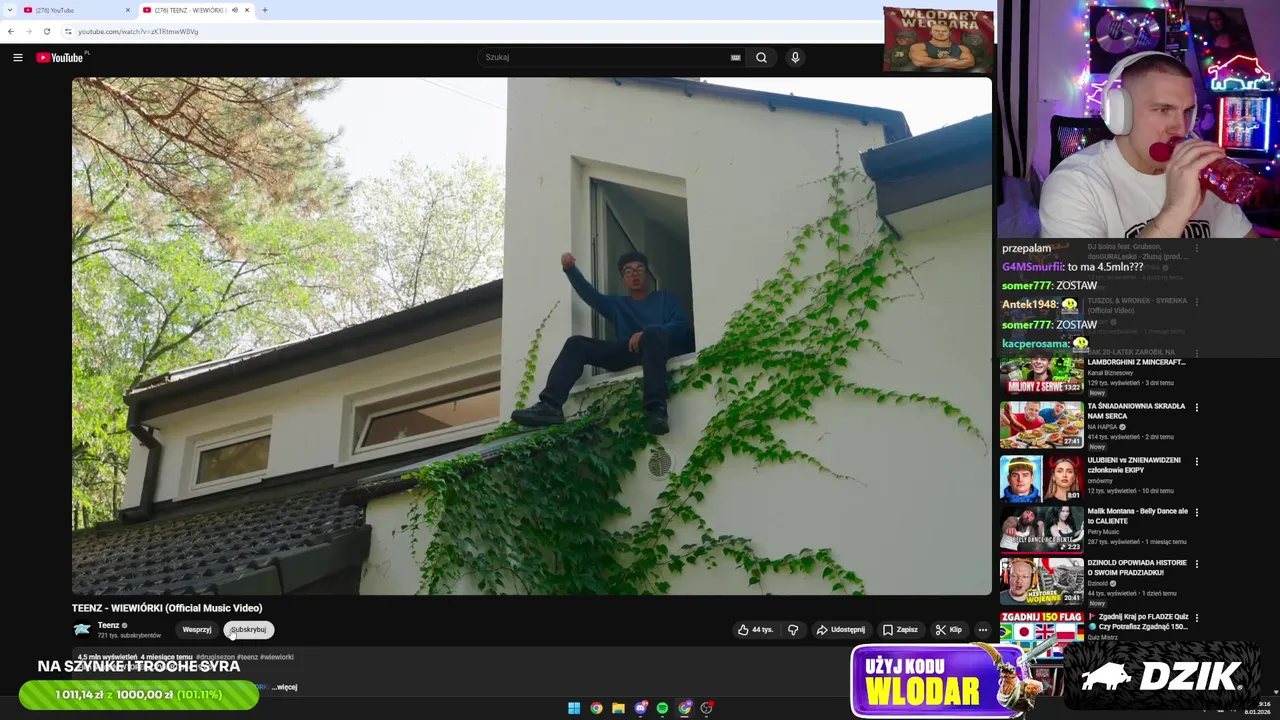This screenshot has width=1280, height=720.
Task: Open Discord from the taskbar
Action: [x=641, y=708]
